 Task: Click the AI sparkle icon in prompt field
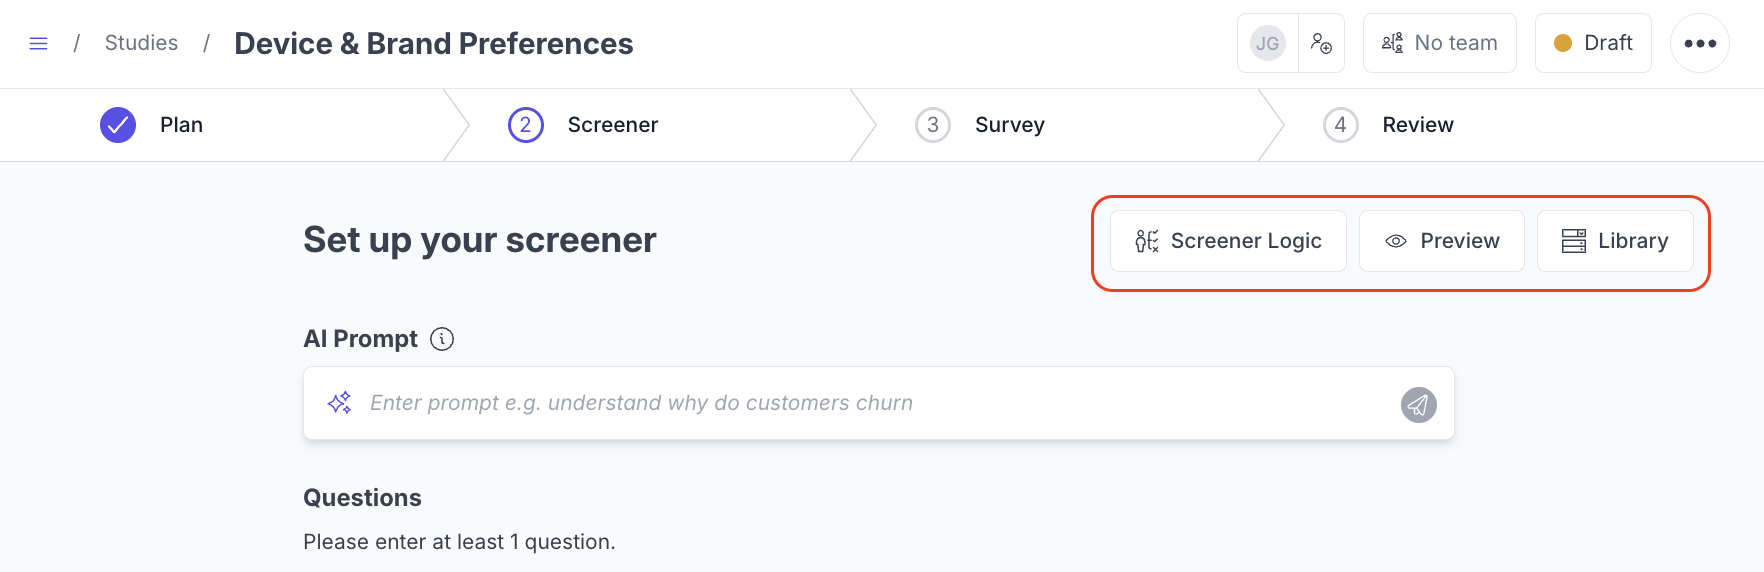pos(340,403)
